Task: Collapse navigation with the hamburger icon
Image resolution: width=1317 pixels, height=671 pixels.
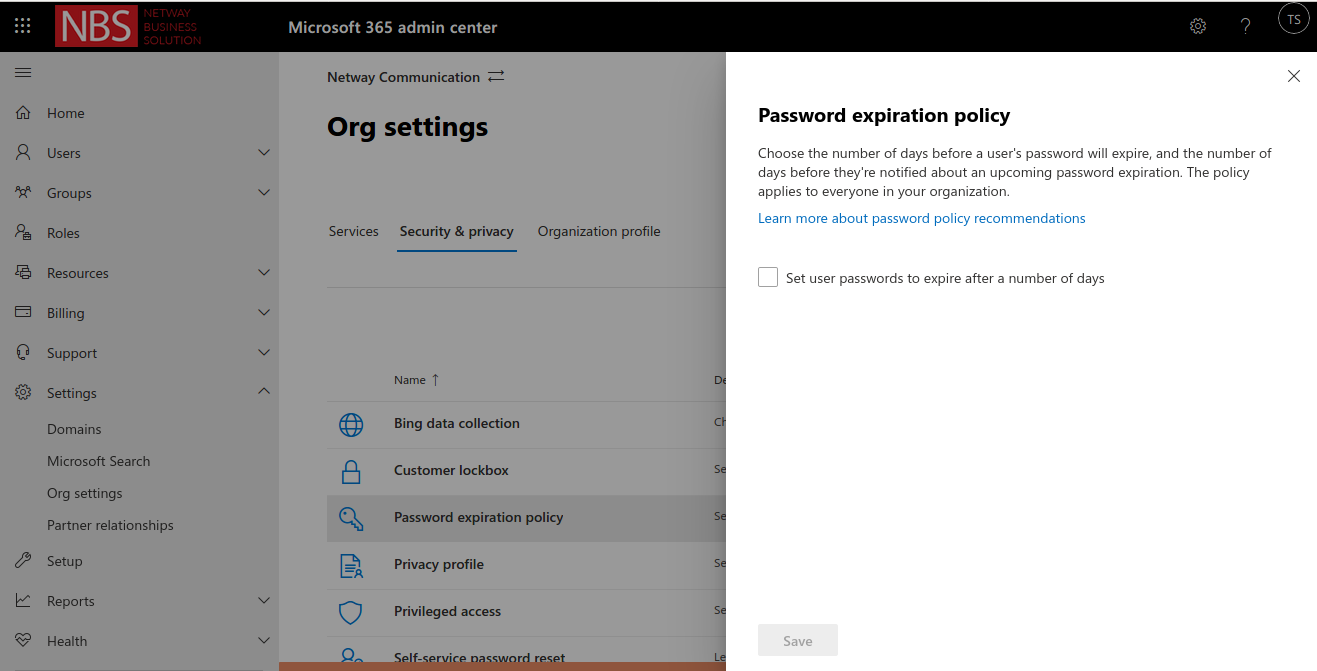Action: [x=23, y=73]
